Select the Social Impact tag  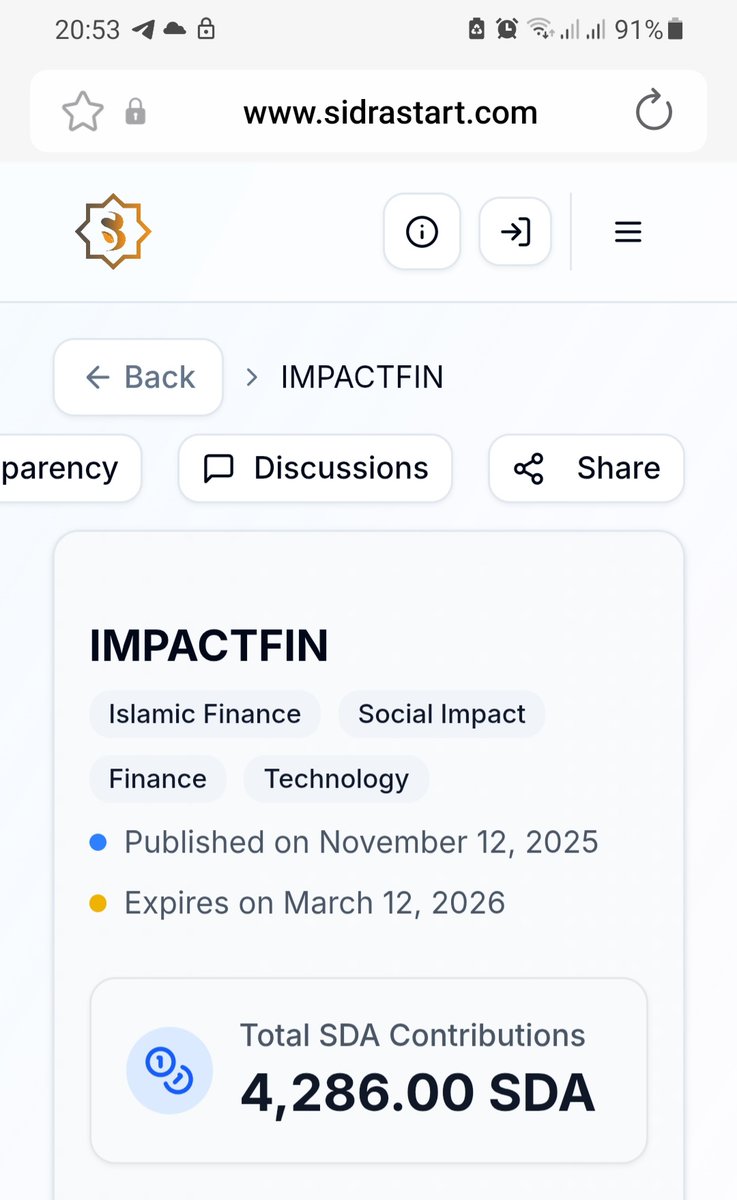[442, 714]
